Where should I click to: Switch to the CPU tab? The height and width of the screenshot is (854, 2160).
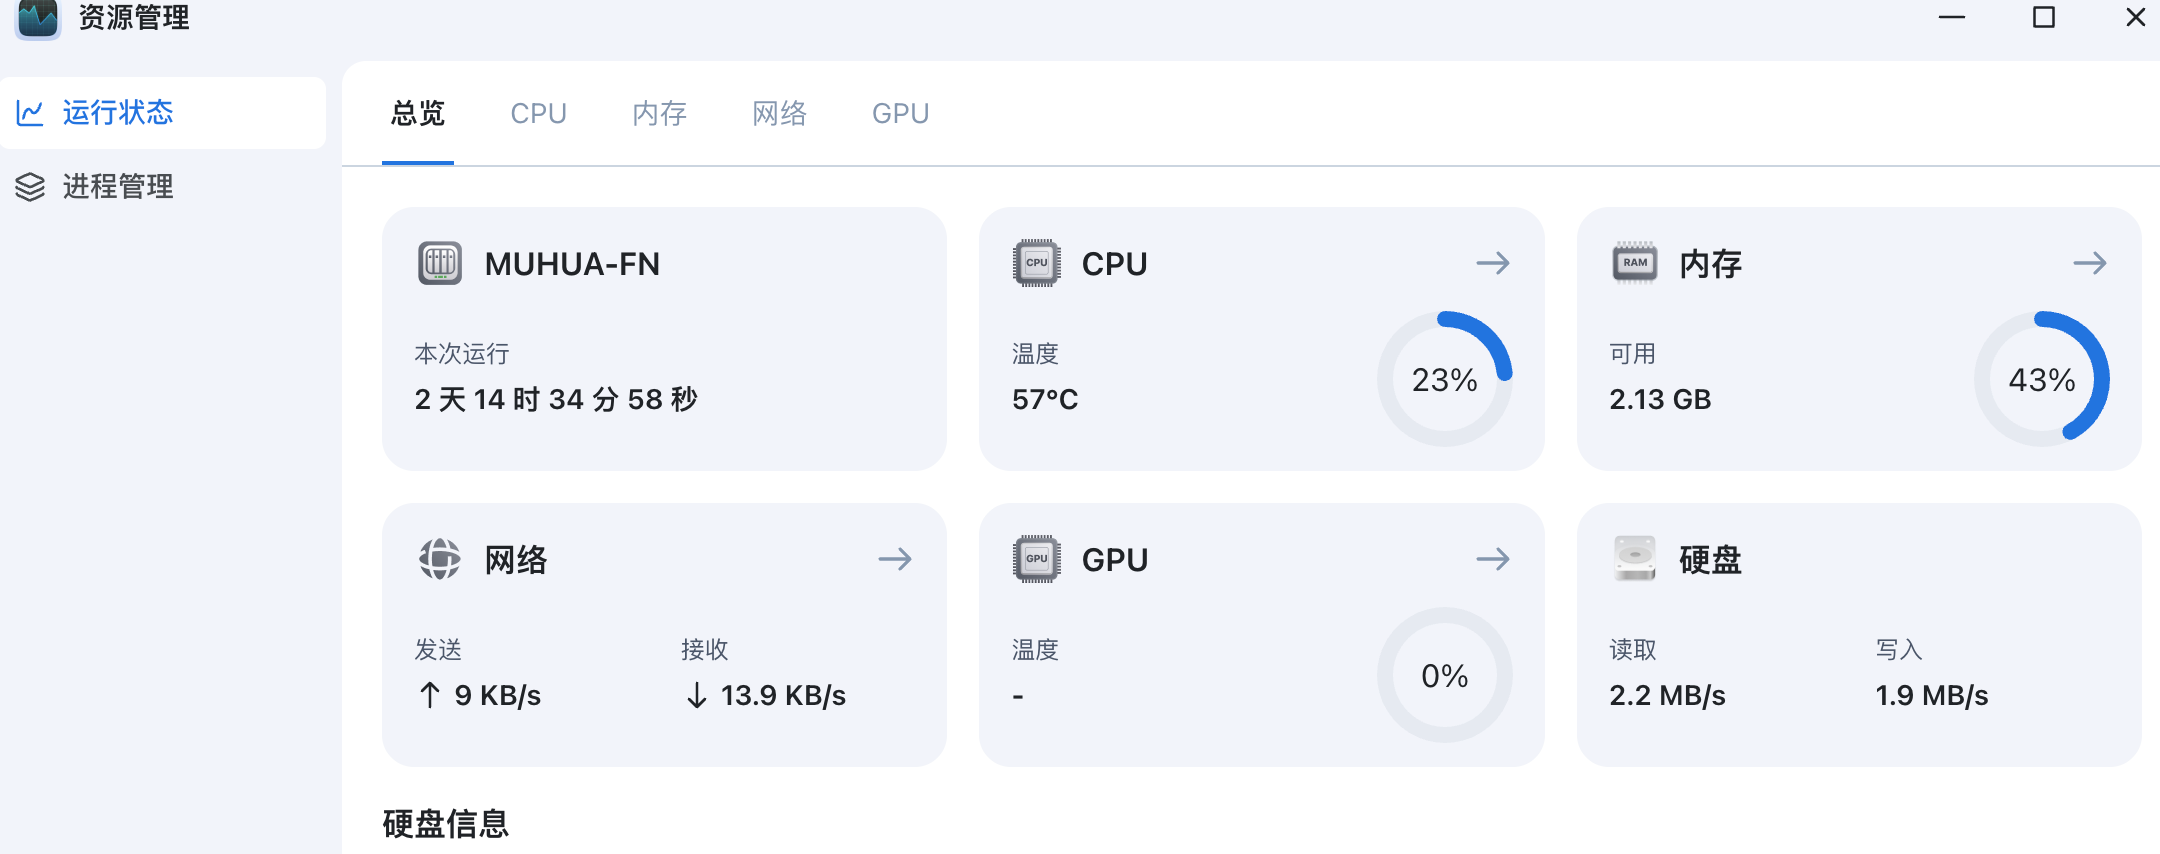tap(538, 114)
